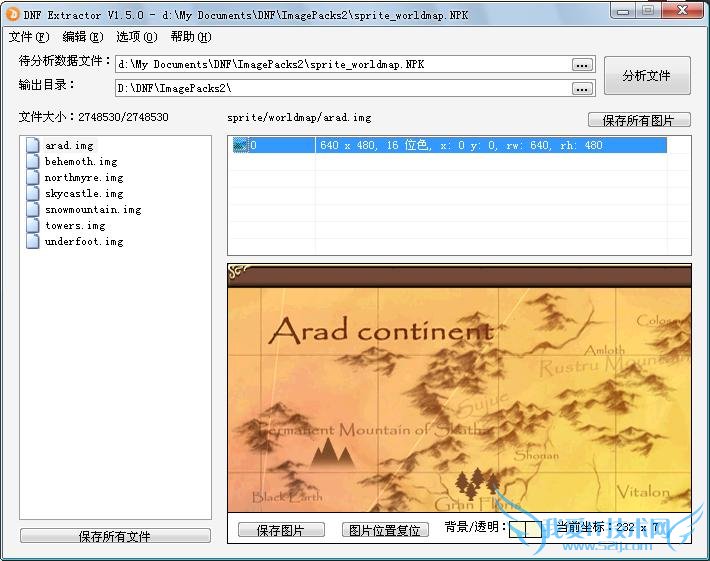The height and width of the screenshot is (561, 710).
Task: Click the 保存图片 button
Action: [x=281, y=530]
